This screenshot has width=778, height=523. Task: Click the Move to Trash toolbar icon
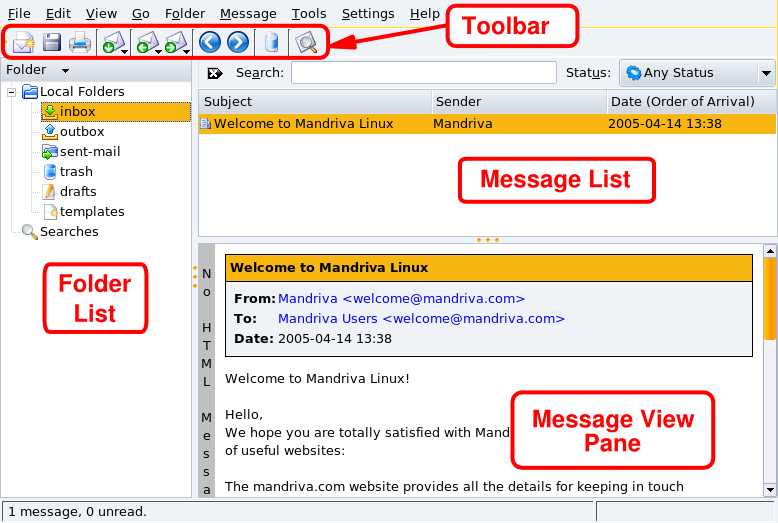coord(271,42)
